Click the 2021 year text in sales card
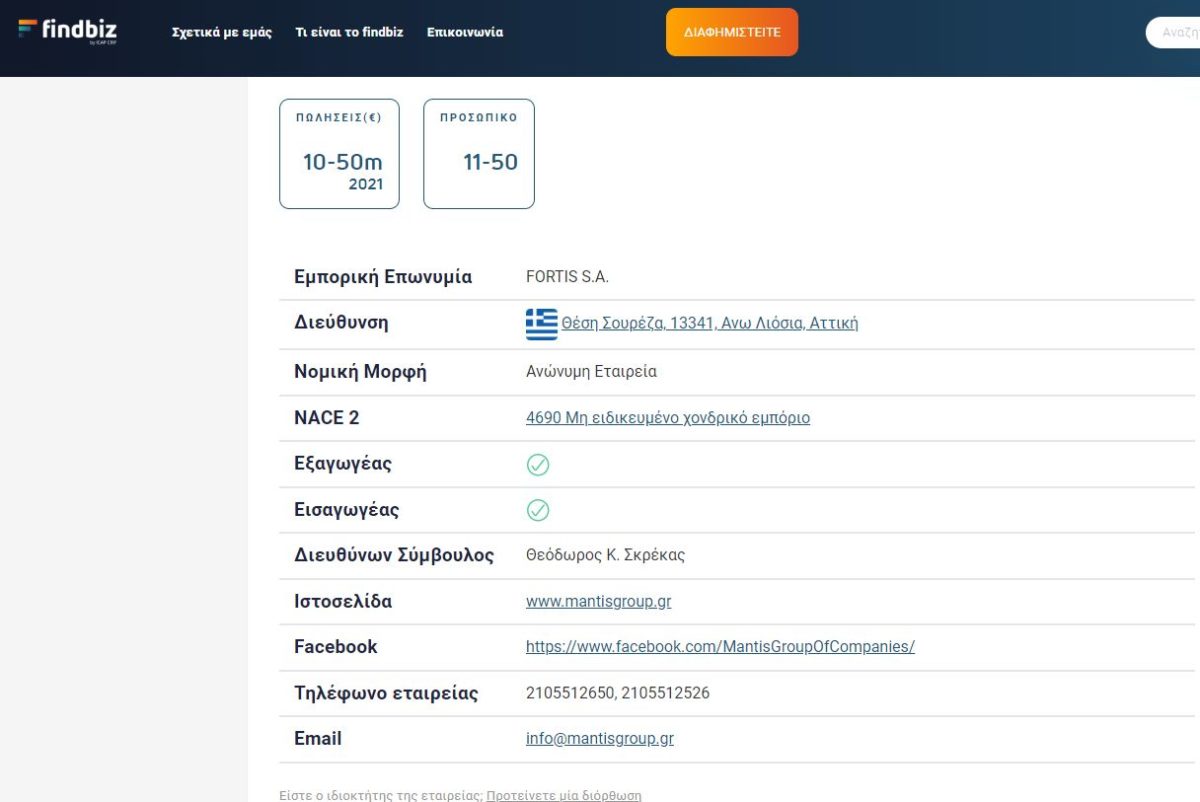Screen dimensions: 1200x802 pos(366,185)
